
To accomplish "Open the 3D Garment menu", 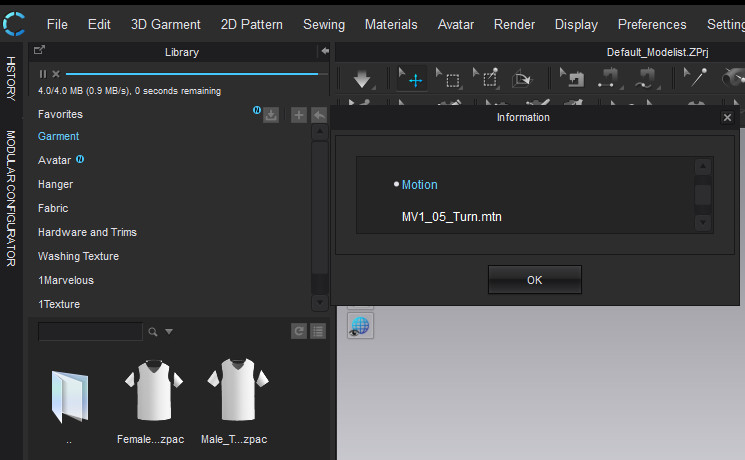I will [166, 24].
